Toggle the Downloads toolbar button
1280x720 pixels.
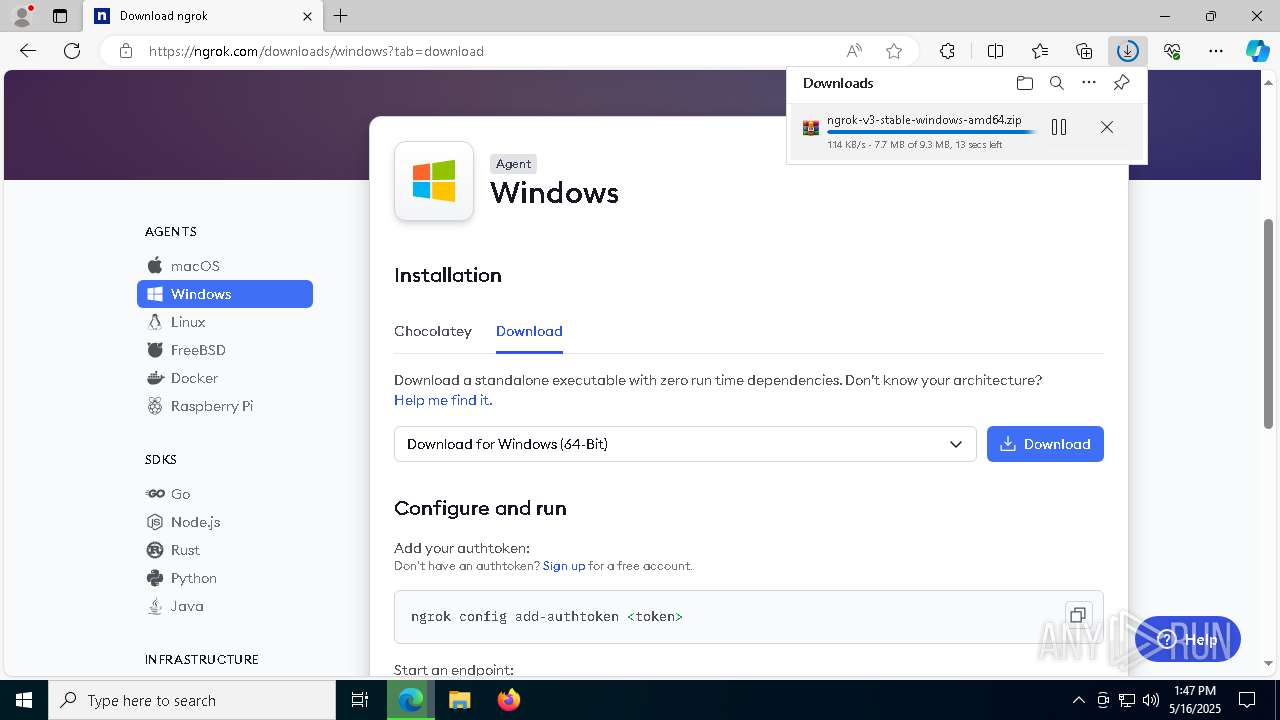click(1128, 51)
